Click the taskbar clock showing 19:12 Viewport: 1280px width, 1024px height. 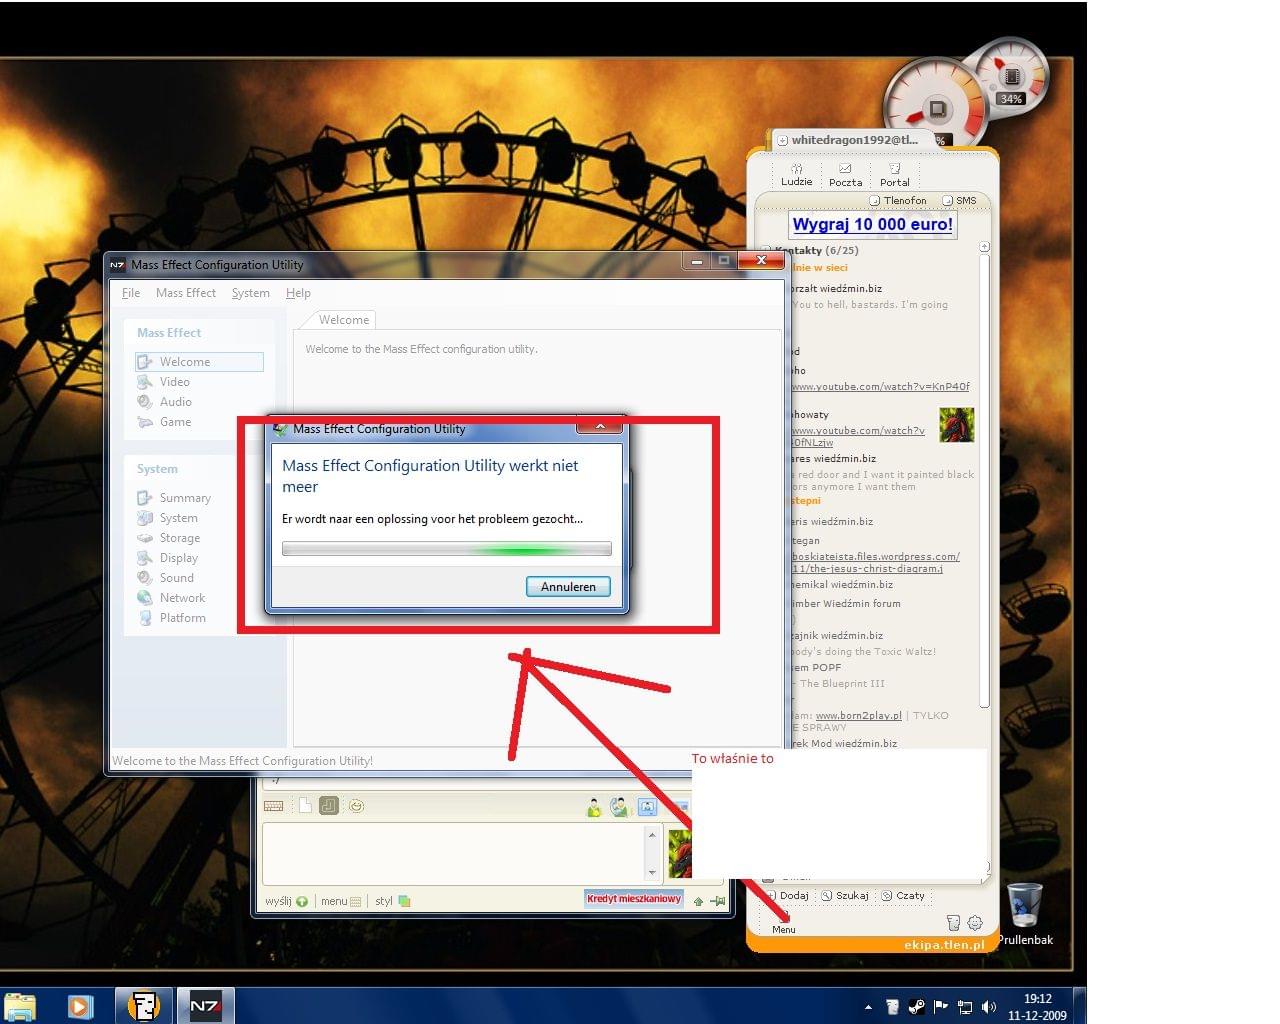tap(1037, 1006)
